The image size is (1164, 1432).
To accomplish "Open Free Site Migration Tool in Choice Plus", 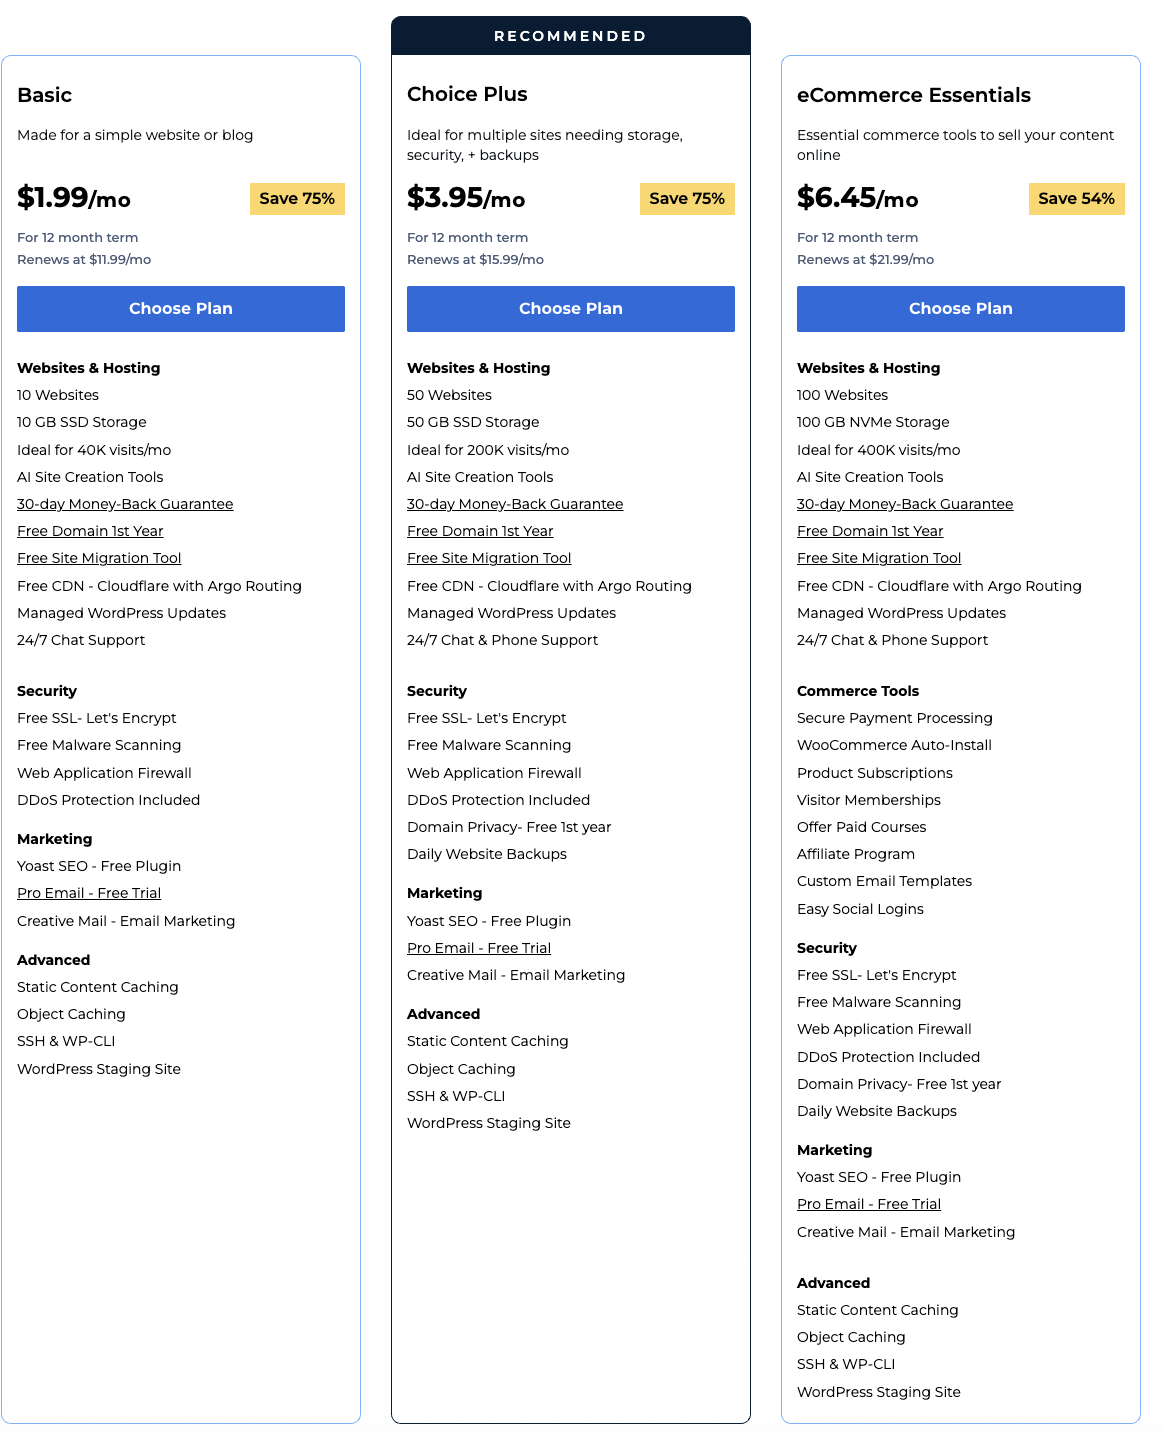I will tap(489, 558).
